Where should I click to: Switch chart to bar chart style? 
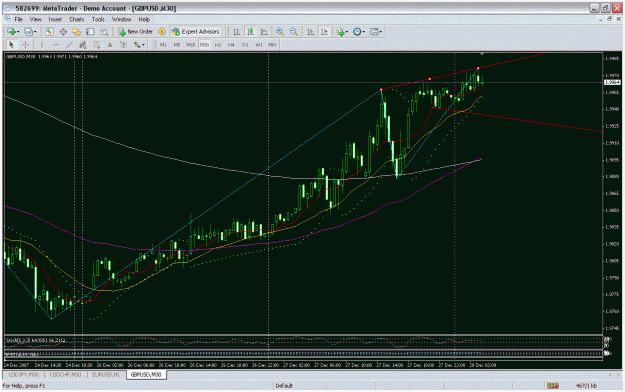click(x=236, y=32)
